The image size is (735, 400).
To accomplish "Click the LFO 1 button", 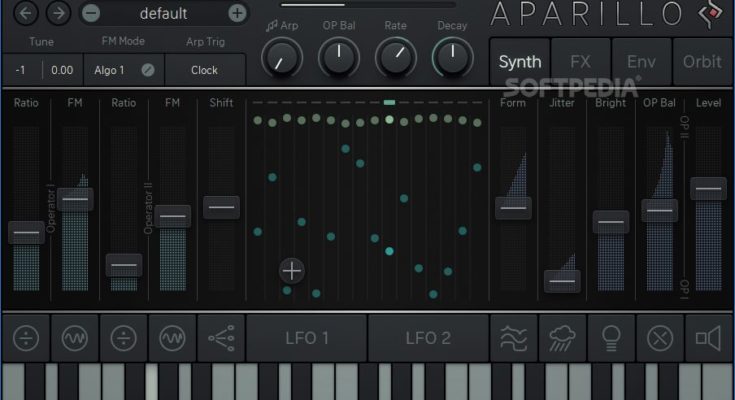I will 307,339.
